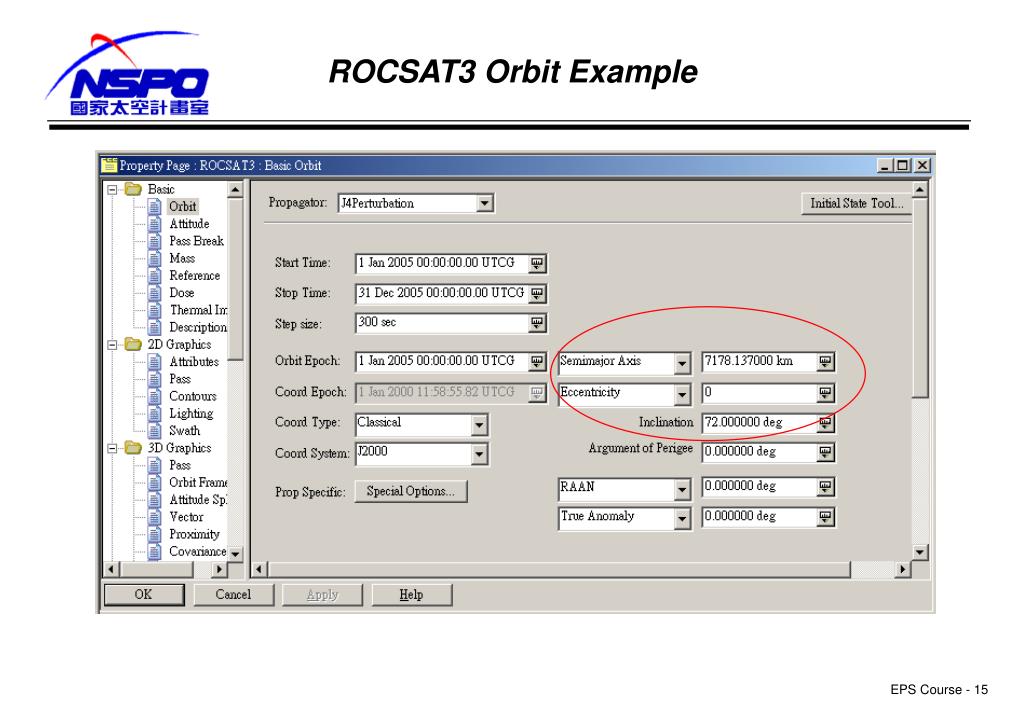Image resolution: width=1023 pixels, height=708 pixels.
Task: Click the picker icon beside Orbit Epoch field
Action: pos(536,362)
